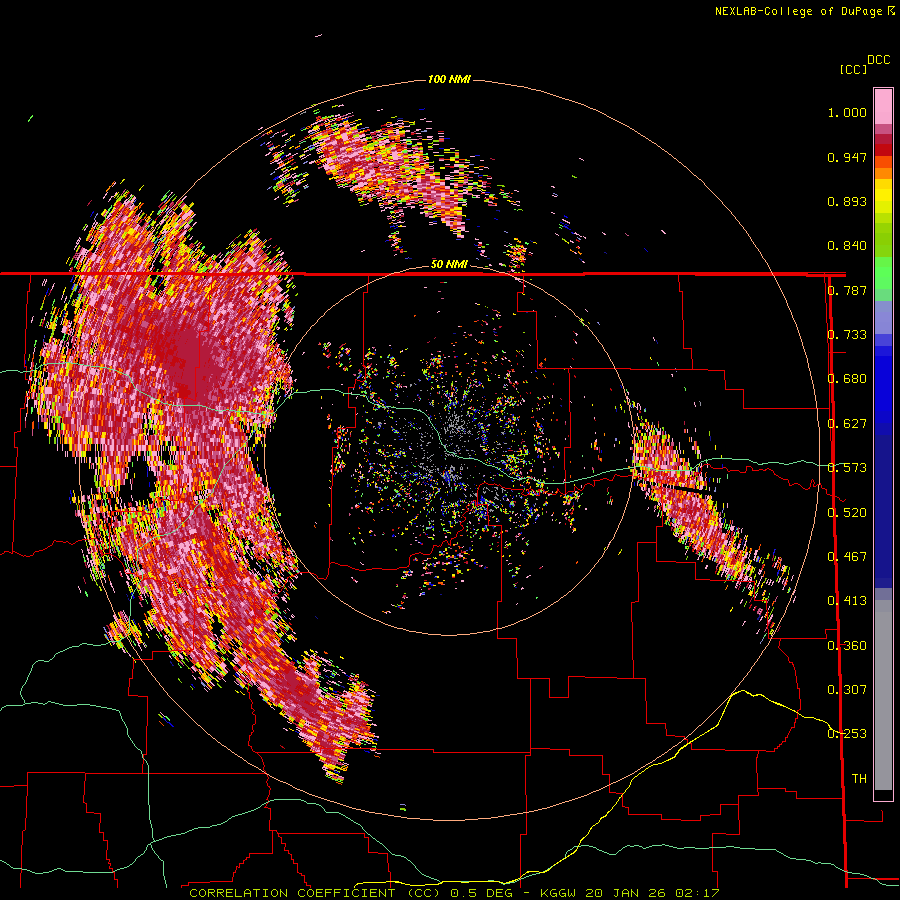The height and width of the screenshot is (900, 900).
Task: Click the 02:17 timestamp
Action: click(x=697, y=893)
